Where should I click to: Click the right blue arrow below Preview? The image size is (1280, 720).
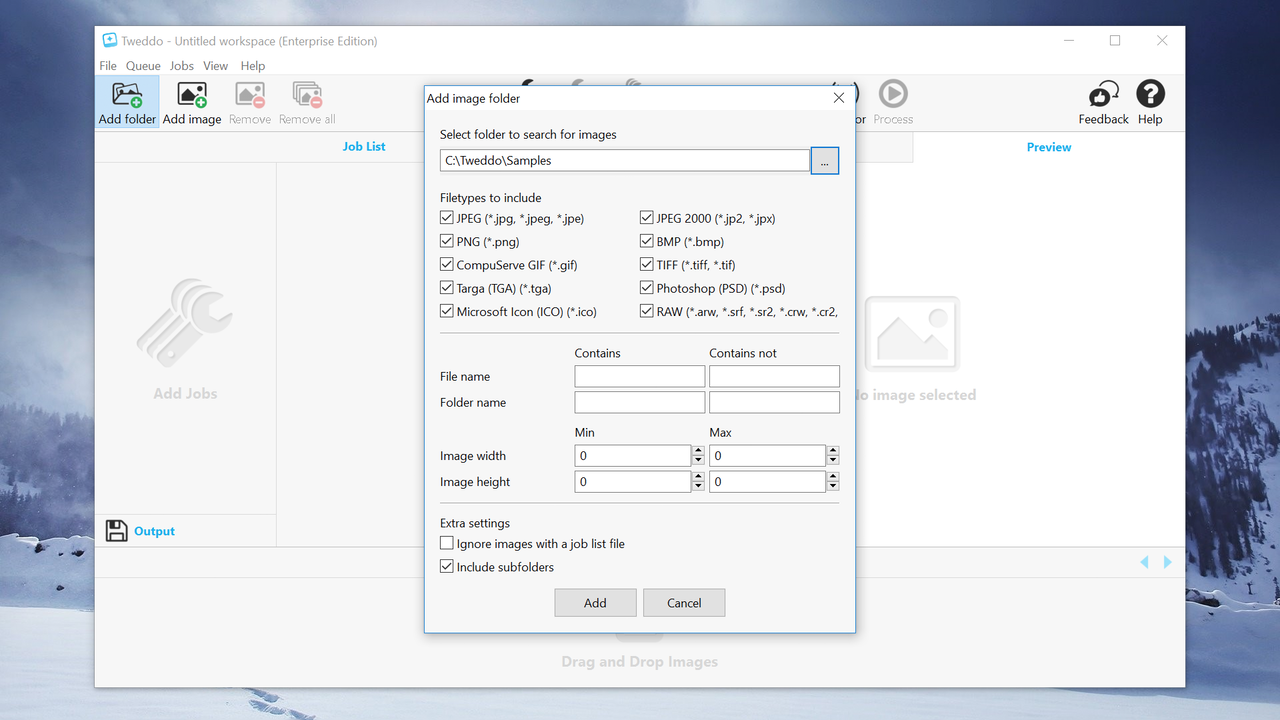(1167, 562)
